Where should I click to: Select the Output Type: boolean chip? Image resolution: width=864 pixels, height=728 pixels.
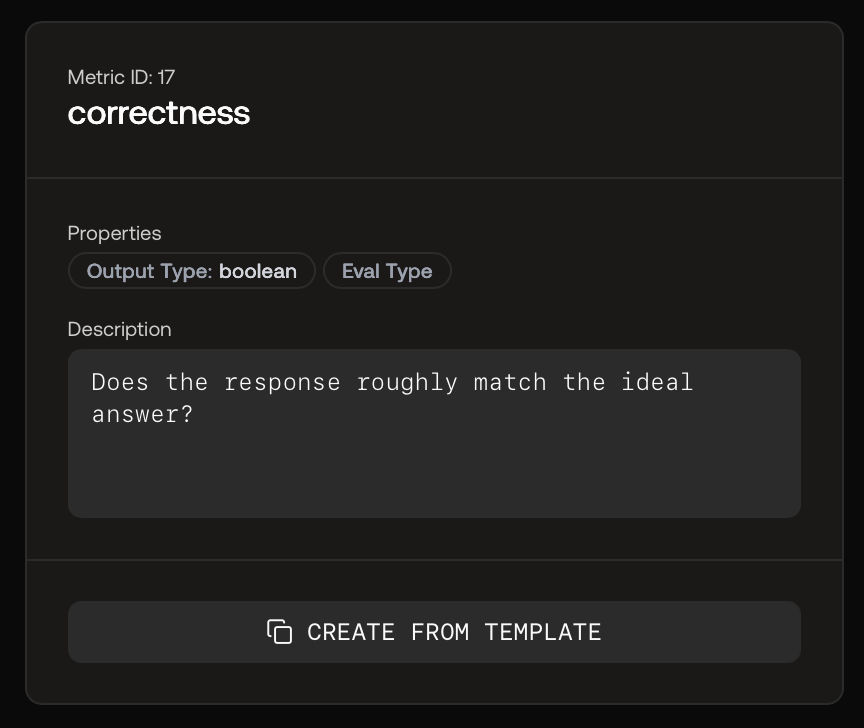[x=192, y=271]
